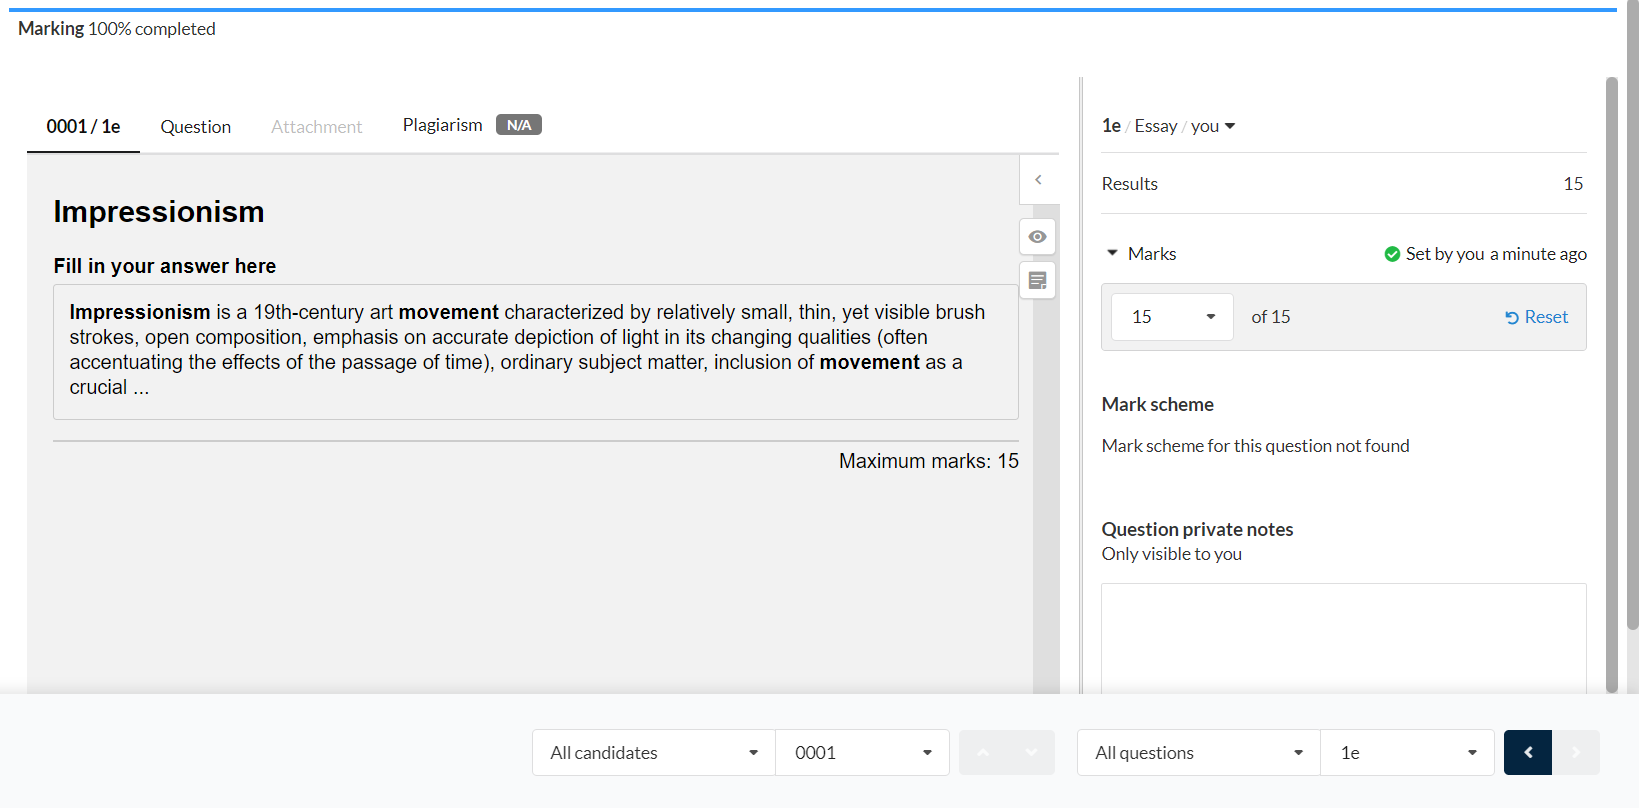Viewport: 1639px width, 808px height.
Task: Open the question 1e dropdown
Action: click(1408, 753)
